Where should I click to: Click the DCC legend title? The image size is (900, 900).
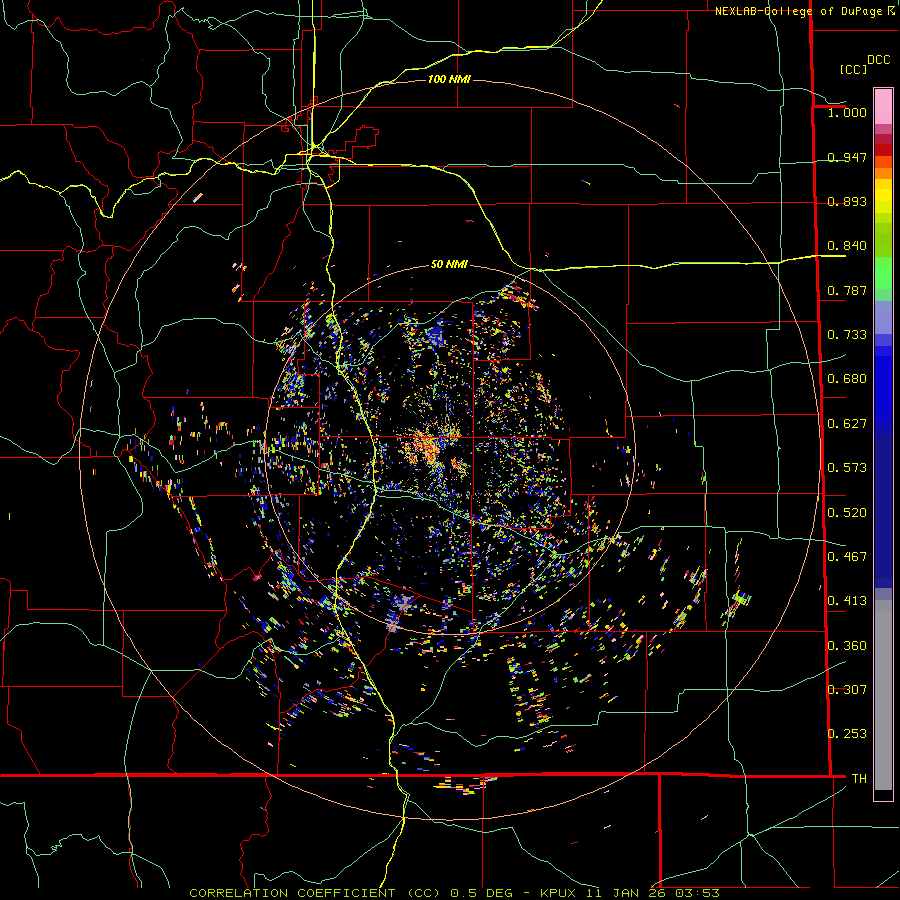pos(878,60)
